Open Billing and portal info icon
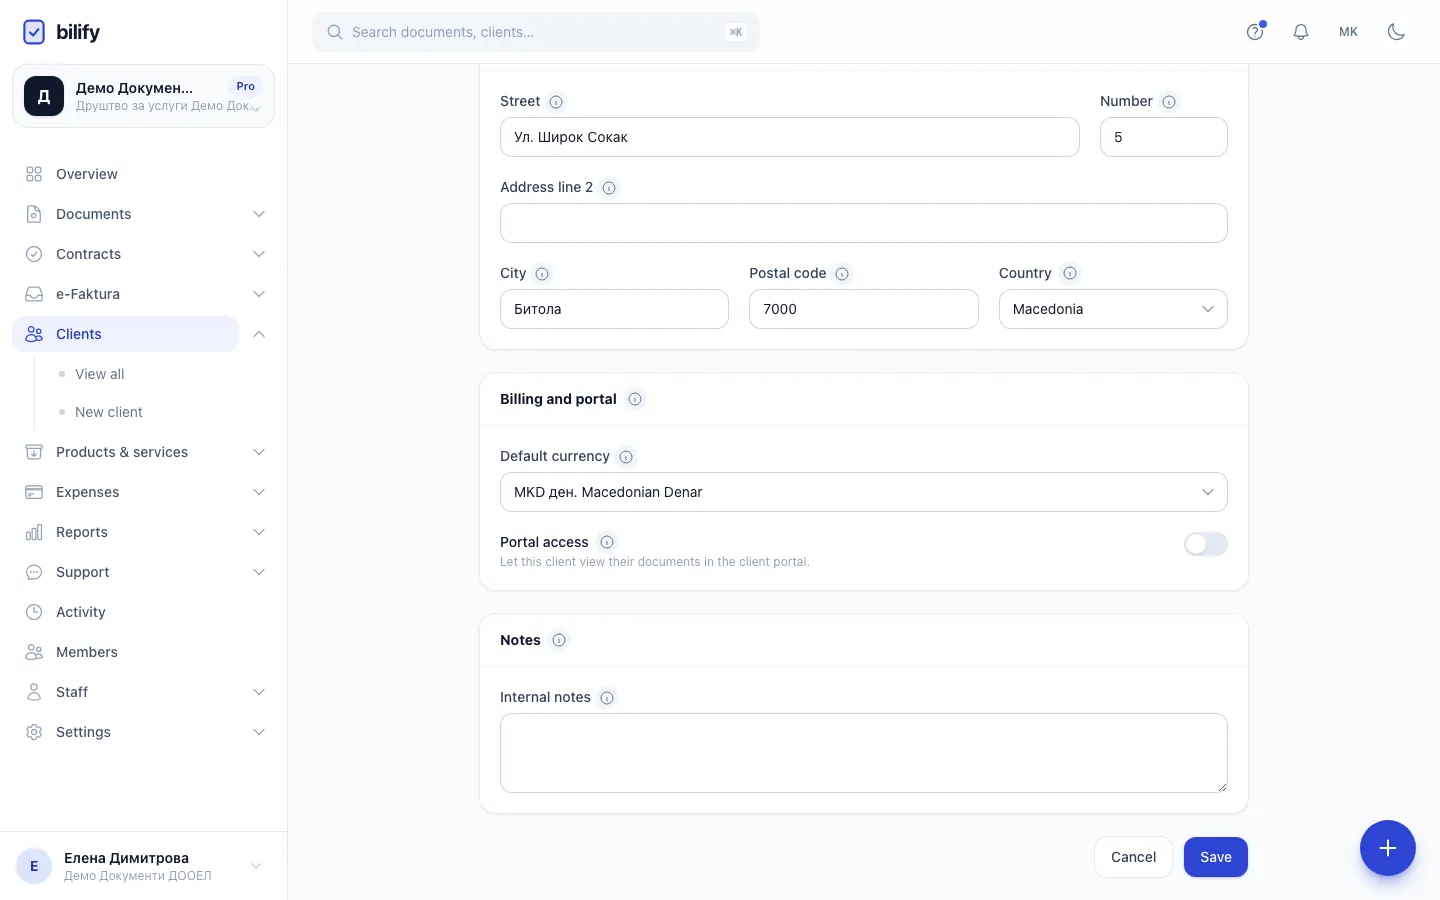 point(635,399)
